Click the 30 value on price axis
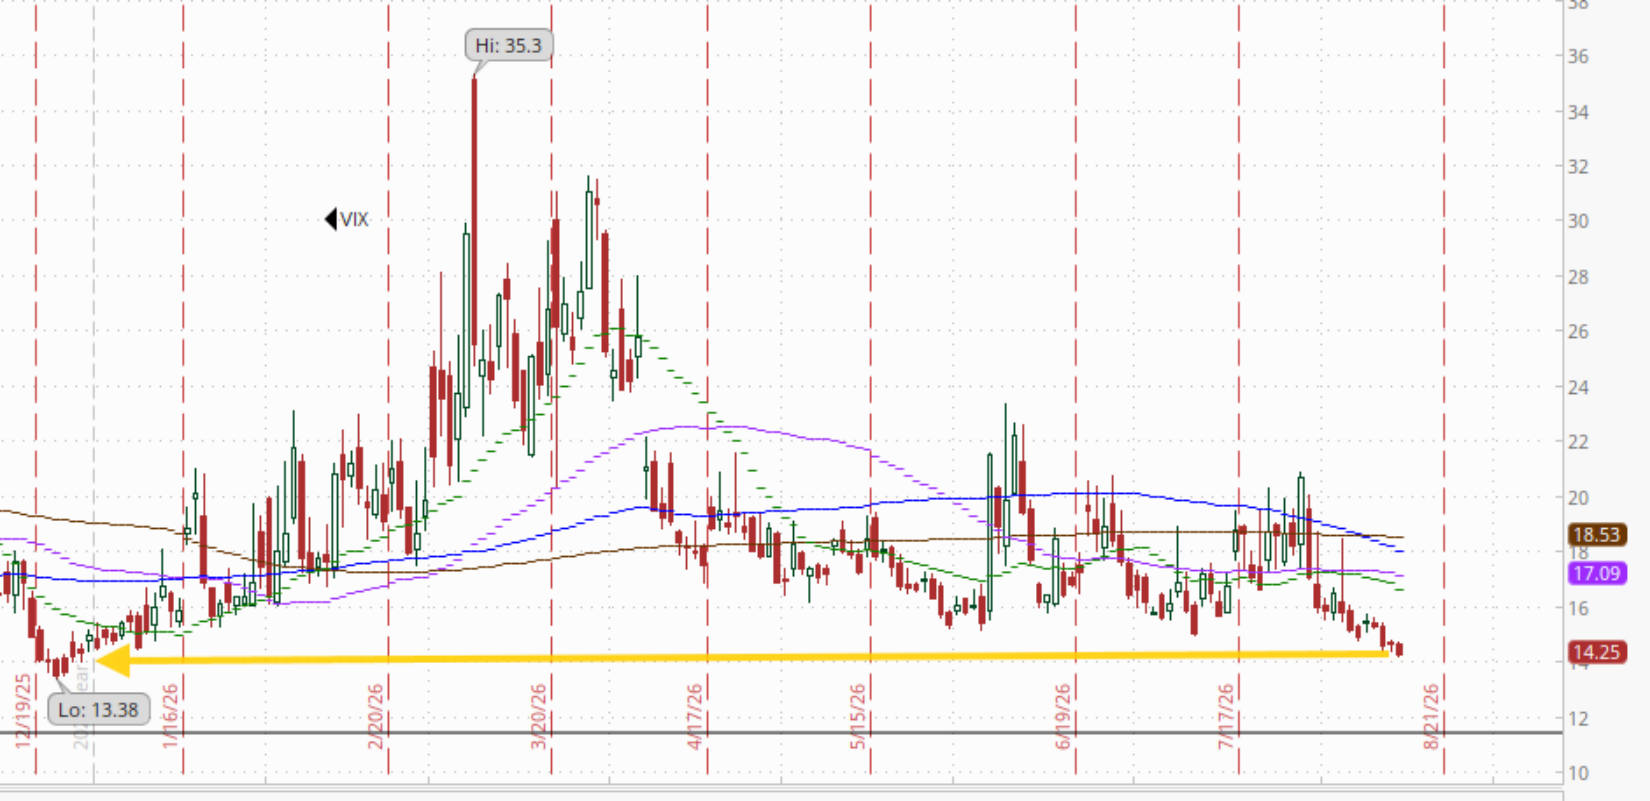1650x801 pixels. pyautogui.click(x=1578, y=221)
